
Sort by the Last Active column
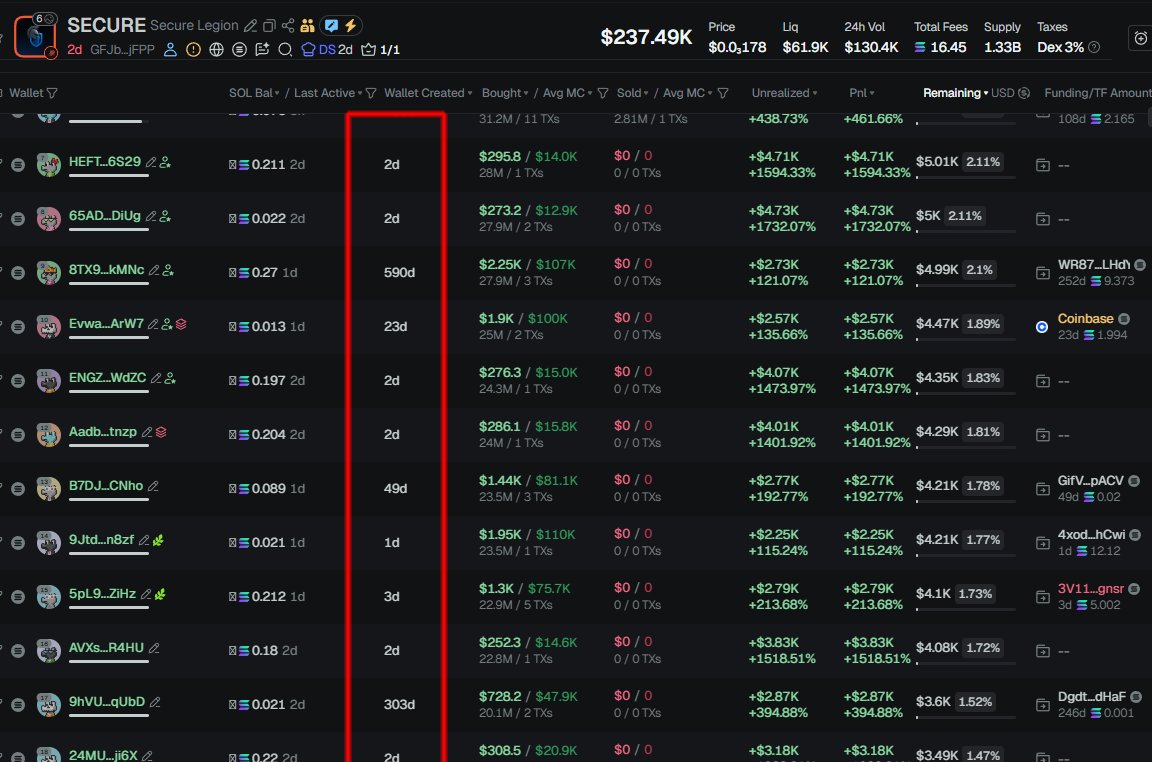click(328, 93)
